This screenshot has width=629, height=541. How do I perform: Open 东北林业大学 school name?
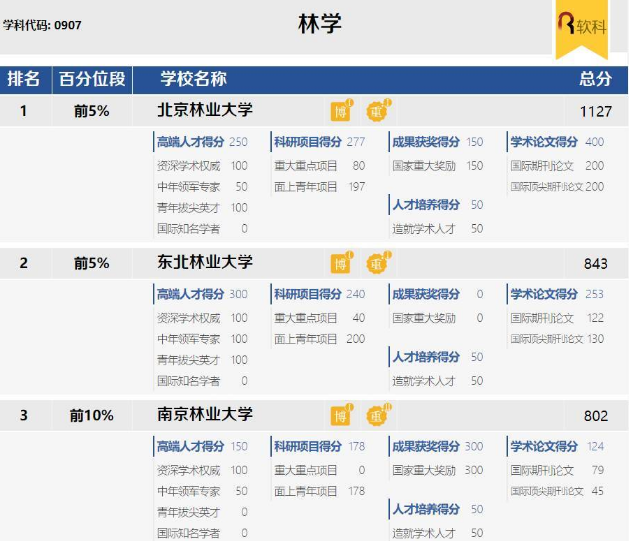pyautogui.click(x=205, y=262)
